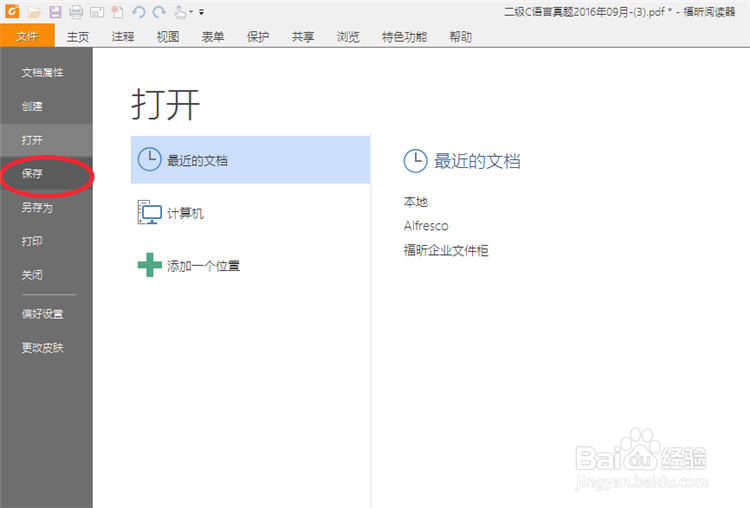Image resolution: width=750 pixels, height=508 pixels.
Task: Open the customize quick access toolbar dropdown
Action: pyautogui.click(x=201, y=12)
